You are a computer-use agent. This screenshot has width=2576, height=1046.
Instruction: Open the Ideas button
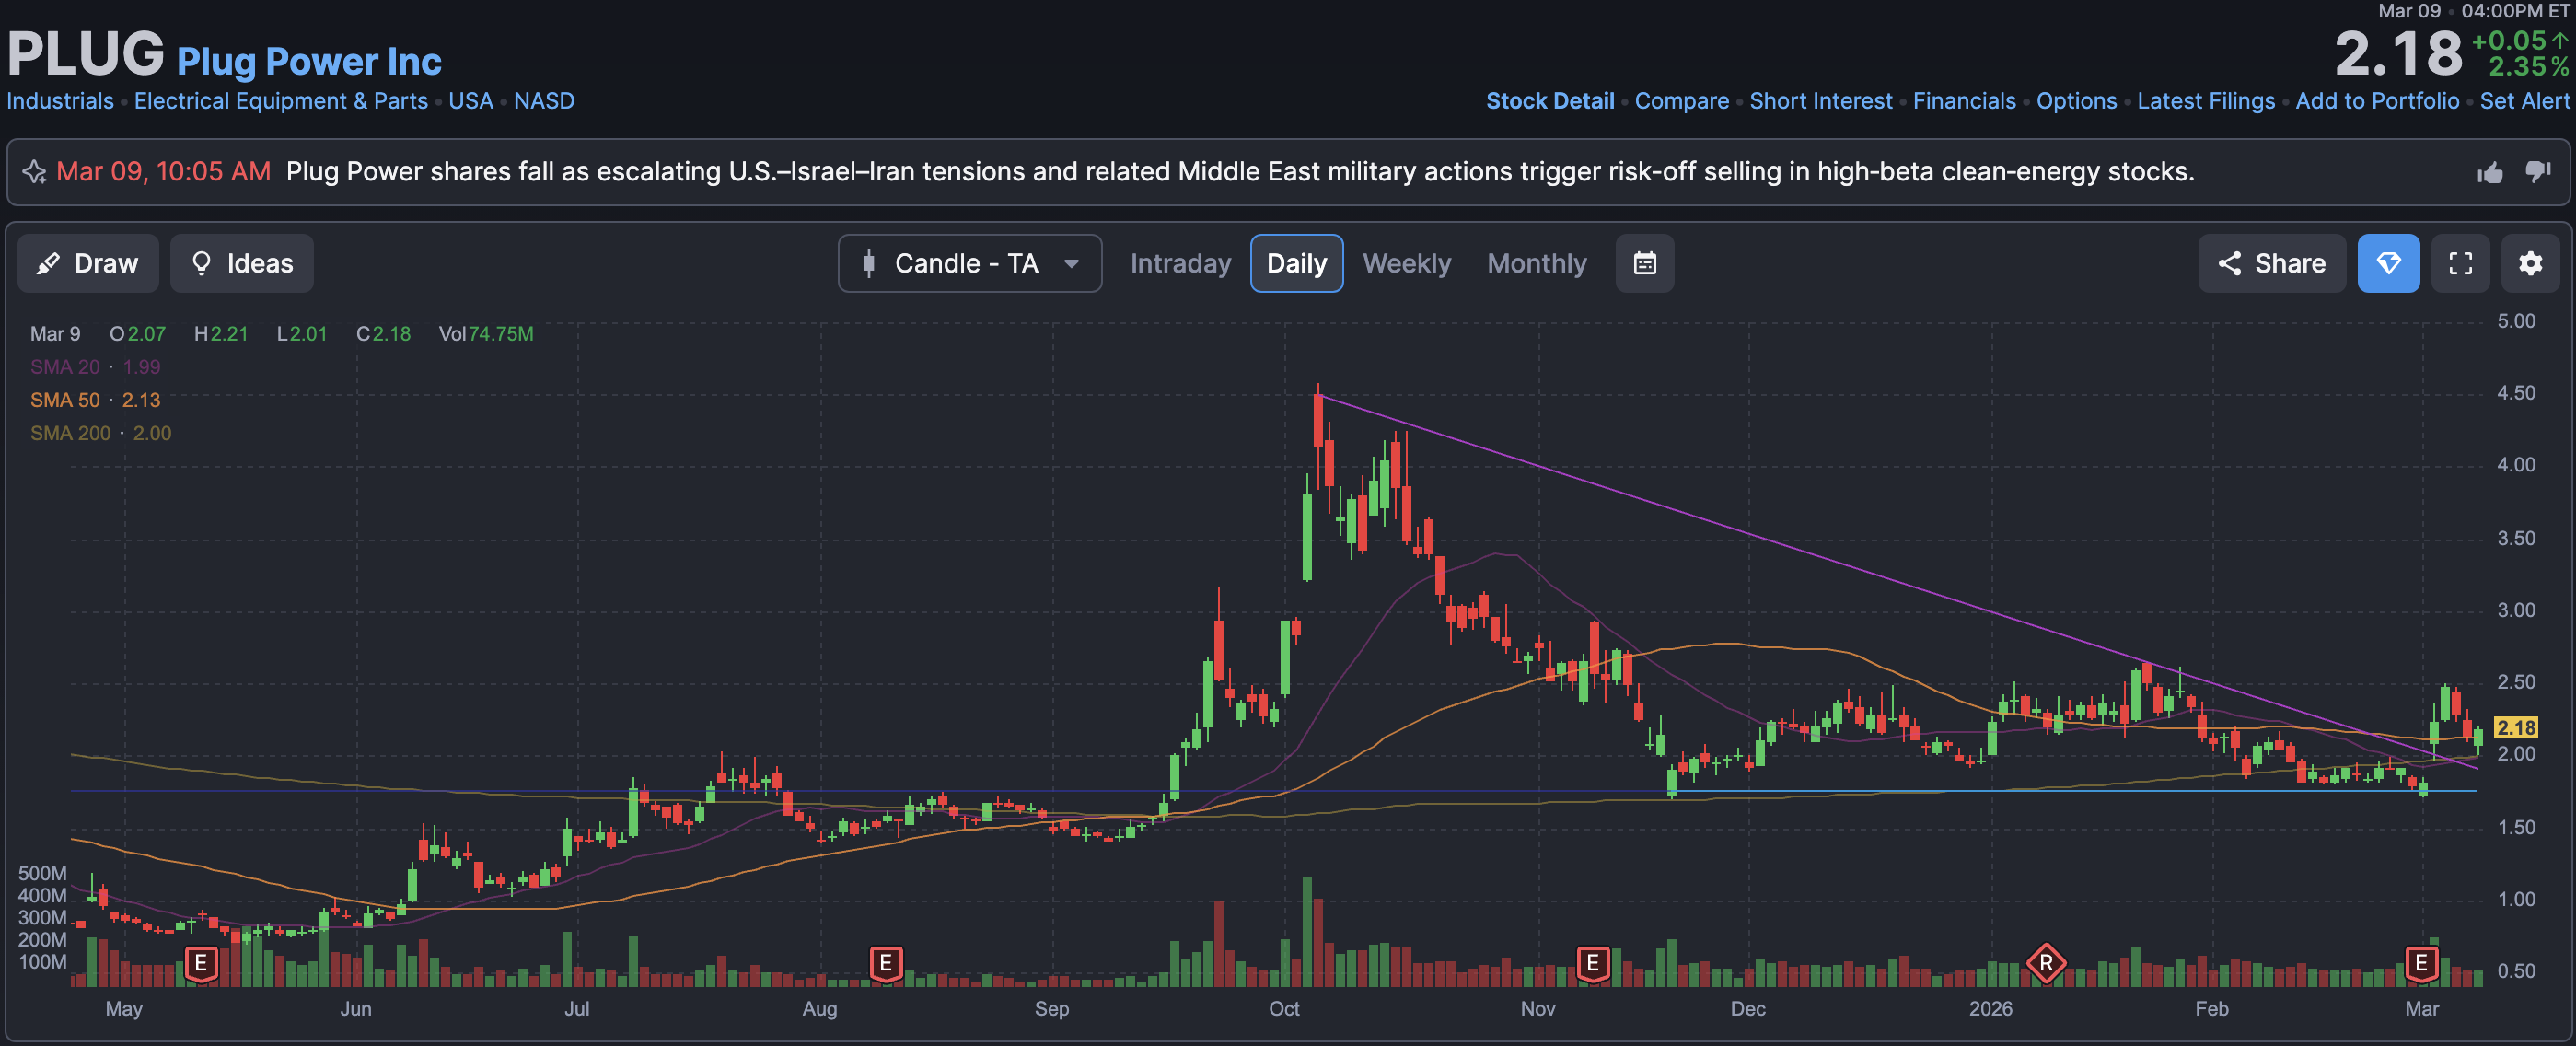tap(241, 263)
